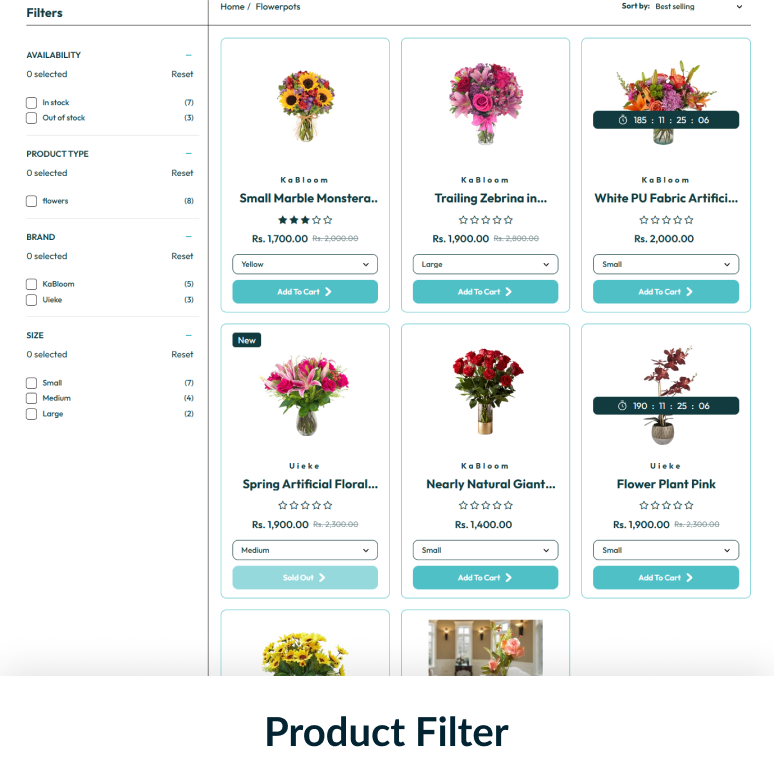Open the Yellow variant dropdown
Image resolution: width=774 pixels, height=784 pixels.
305,264
